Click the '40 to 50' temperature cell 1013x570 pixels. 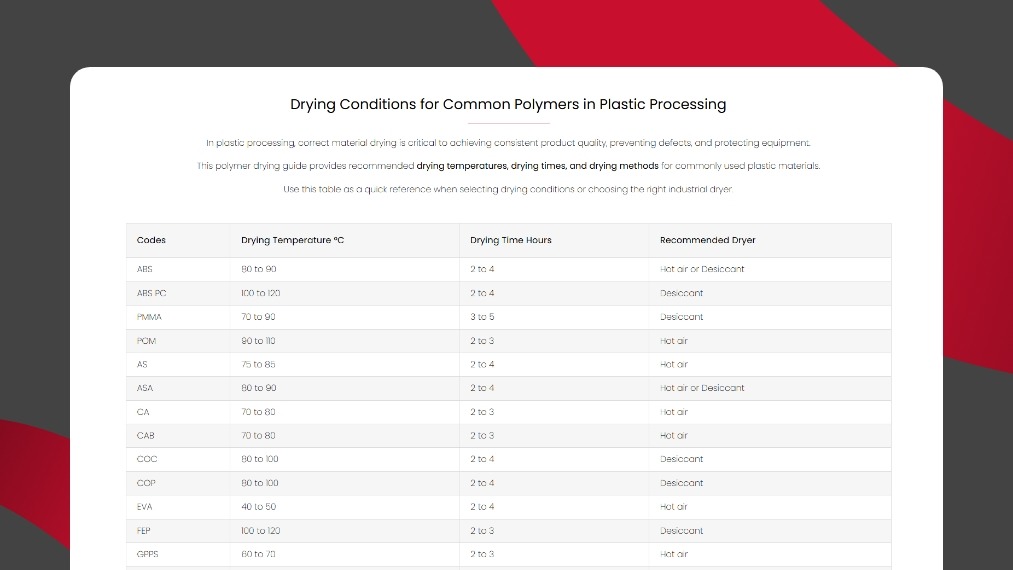pos(258,507)
